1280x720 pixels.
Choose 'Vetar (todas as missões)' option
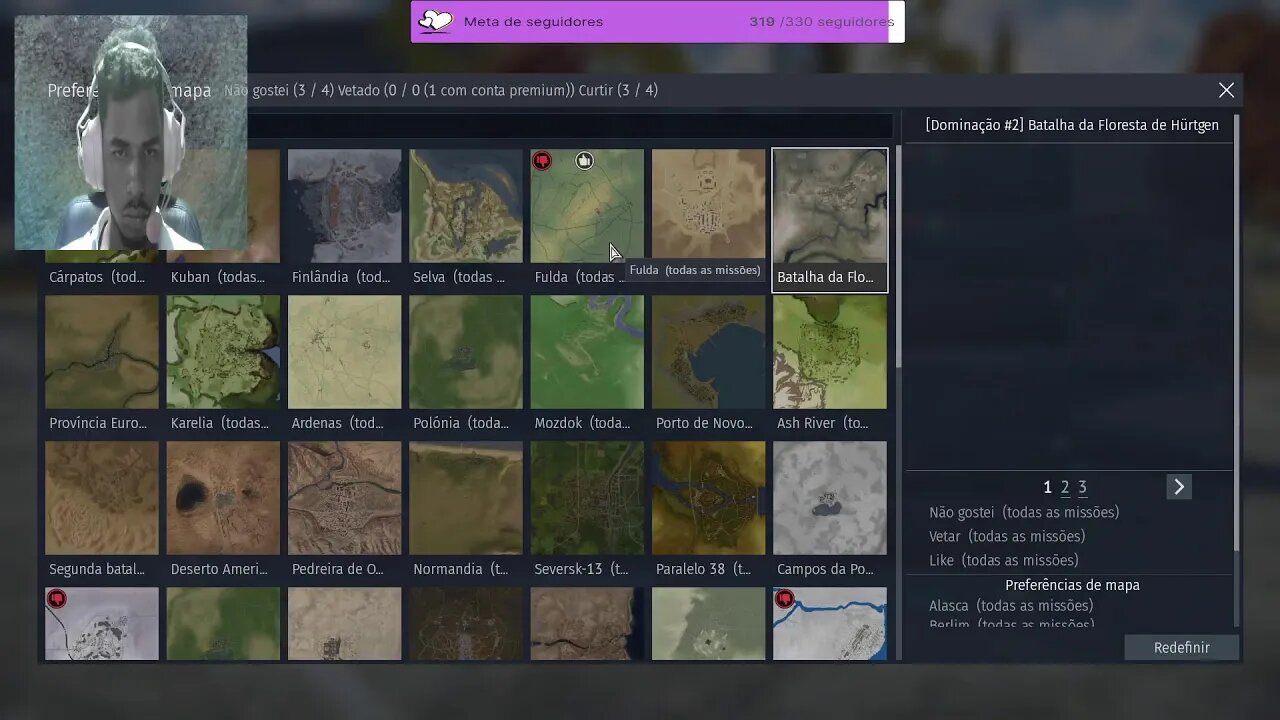click(1007, 536)
